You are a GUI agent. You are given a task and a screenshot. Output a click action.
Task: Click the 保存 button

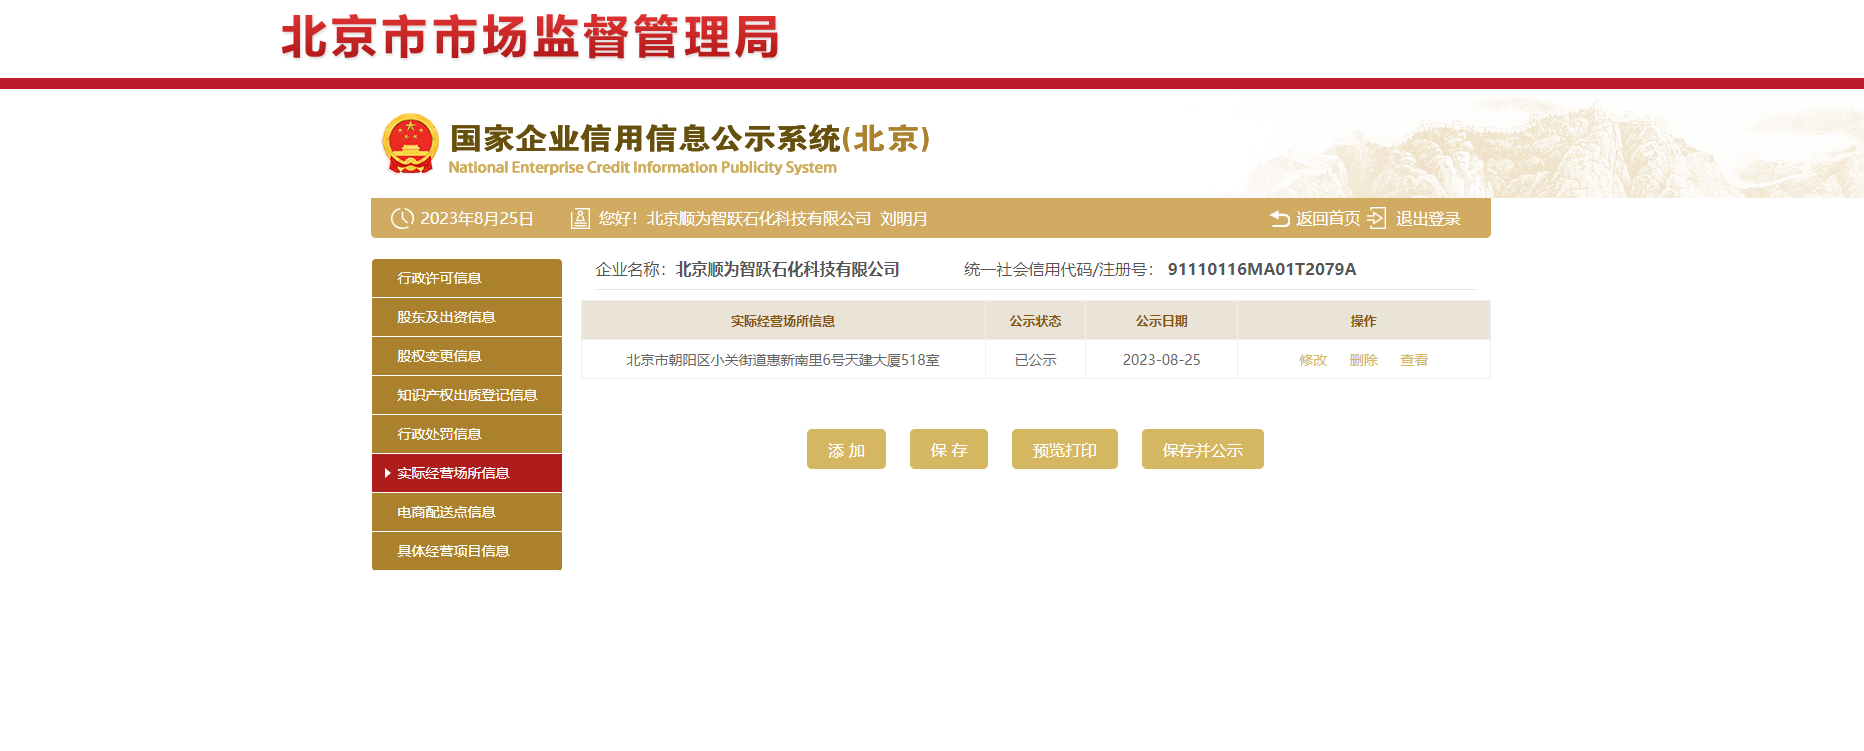(949, 449)
